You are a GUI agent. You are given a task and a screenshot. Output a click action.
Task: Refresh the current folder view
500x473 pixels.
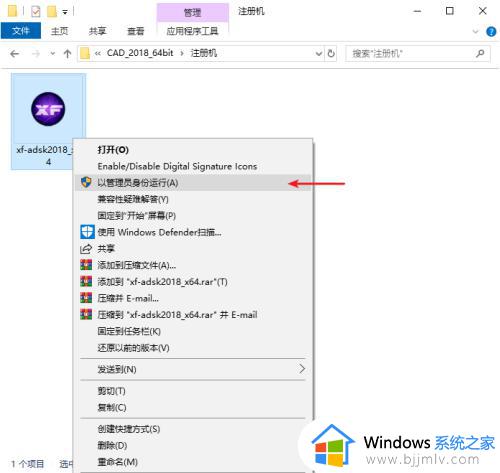(331, 54)
